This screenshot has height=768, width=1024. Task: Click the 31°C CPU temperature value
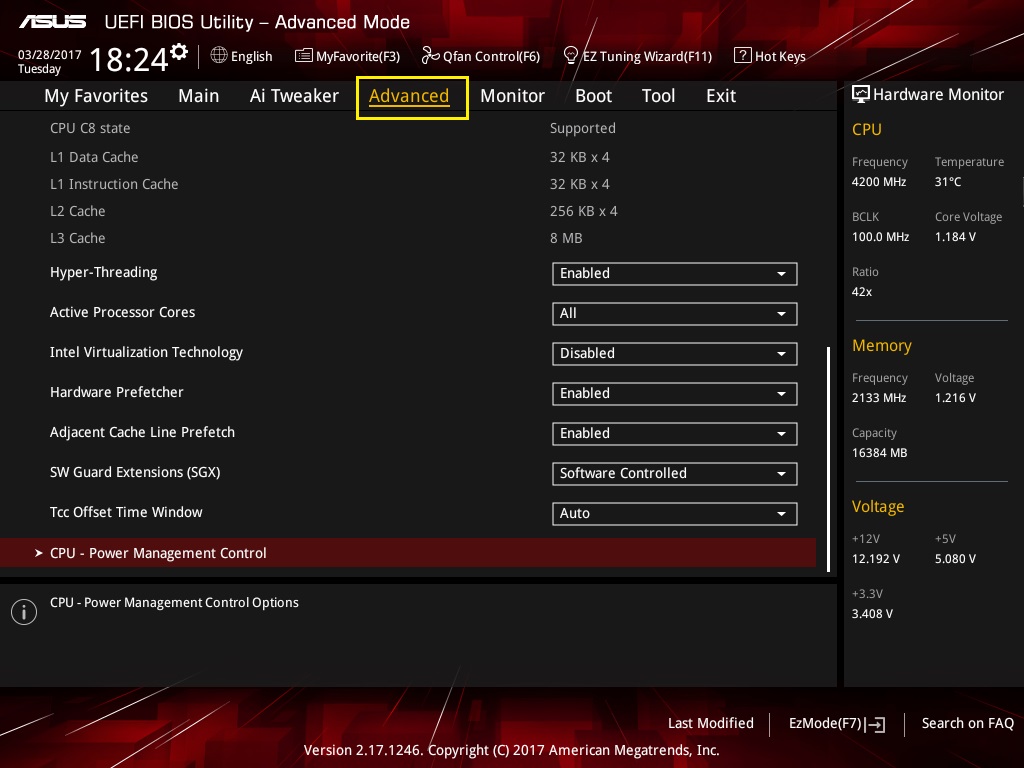(x=948, y=182)
